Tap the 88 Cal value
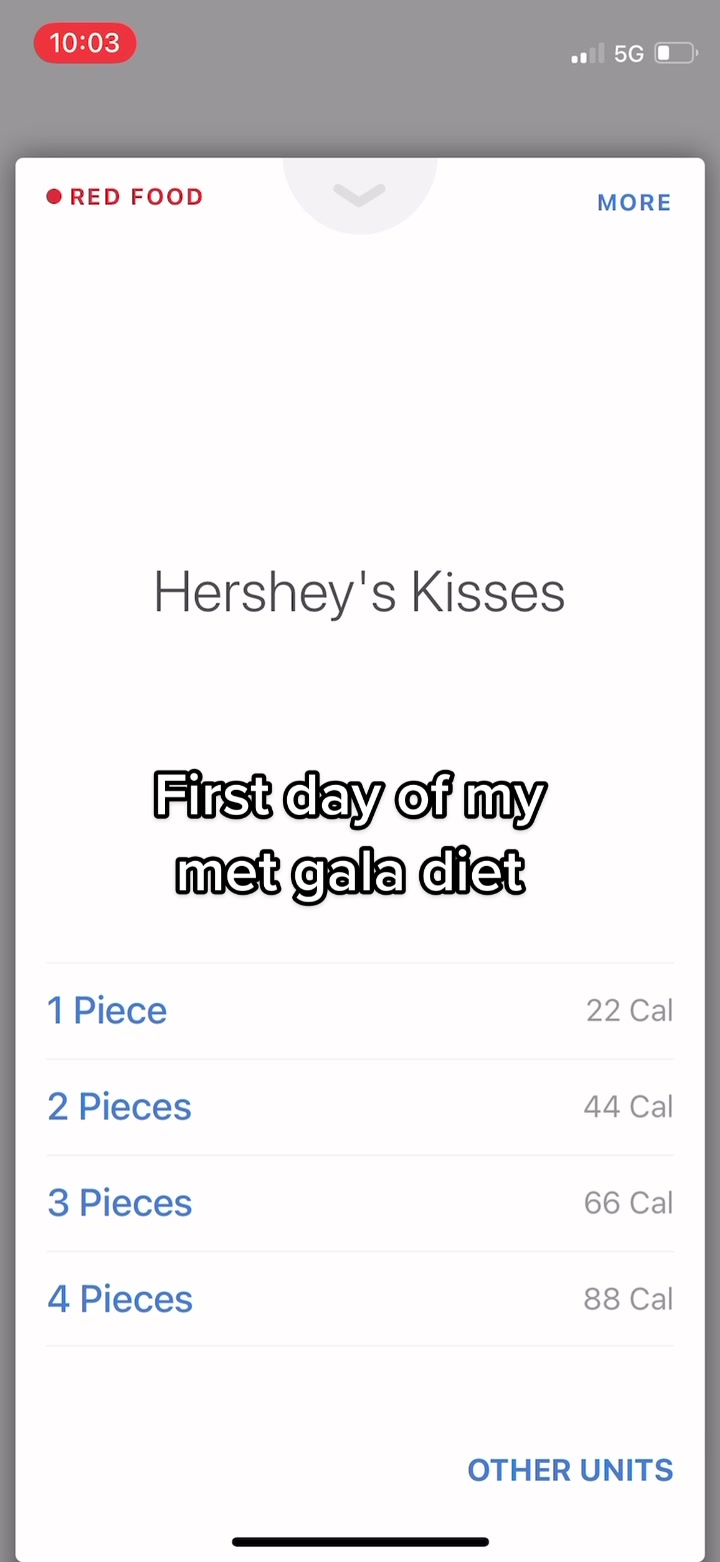Screen dimensions: 720x1562 [x=628, y=1298]
